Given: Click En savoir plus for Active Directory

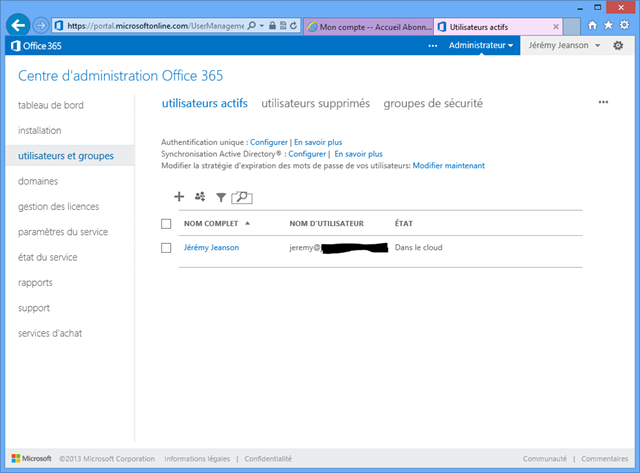Looking at the screenshot, I should (x=358, y=154).
